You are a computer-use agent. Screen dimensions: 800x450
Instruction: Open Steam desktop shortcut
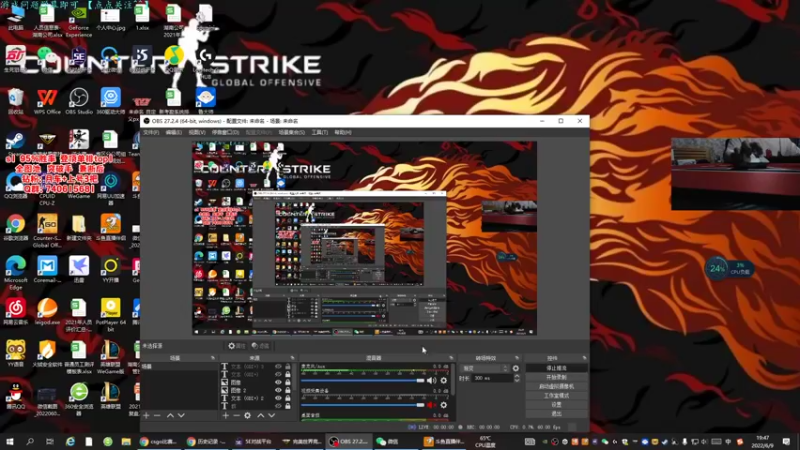coord(15,142)
